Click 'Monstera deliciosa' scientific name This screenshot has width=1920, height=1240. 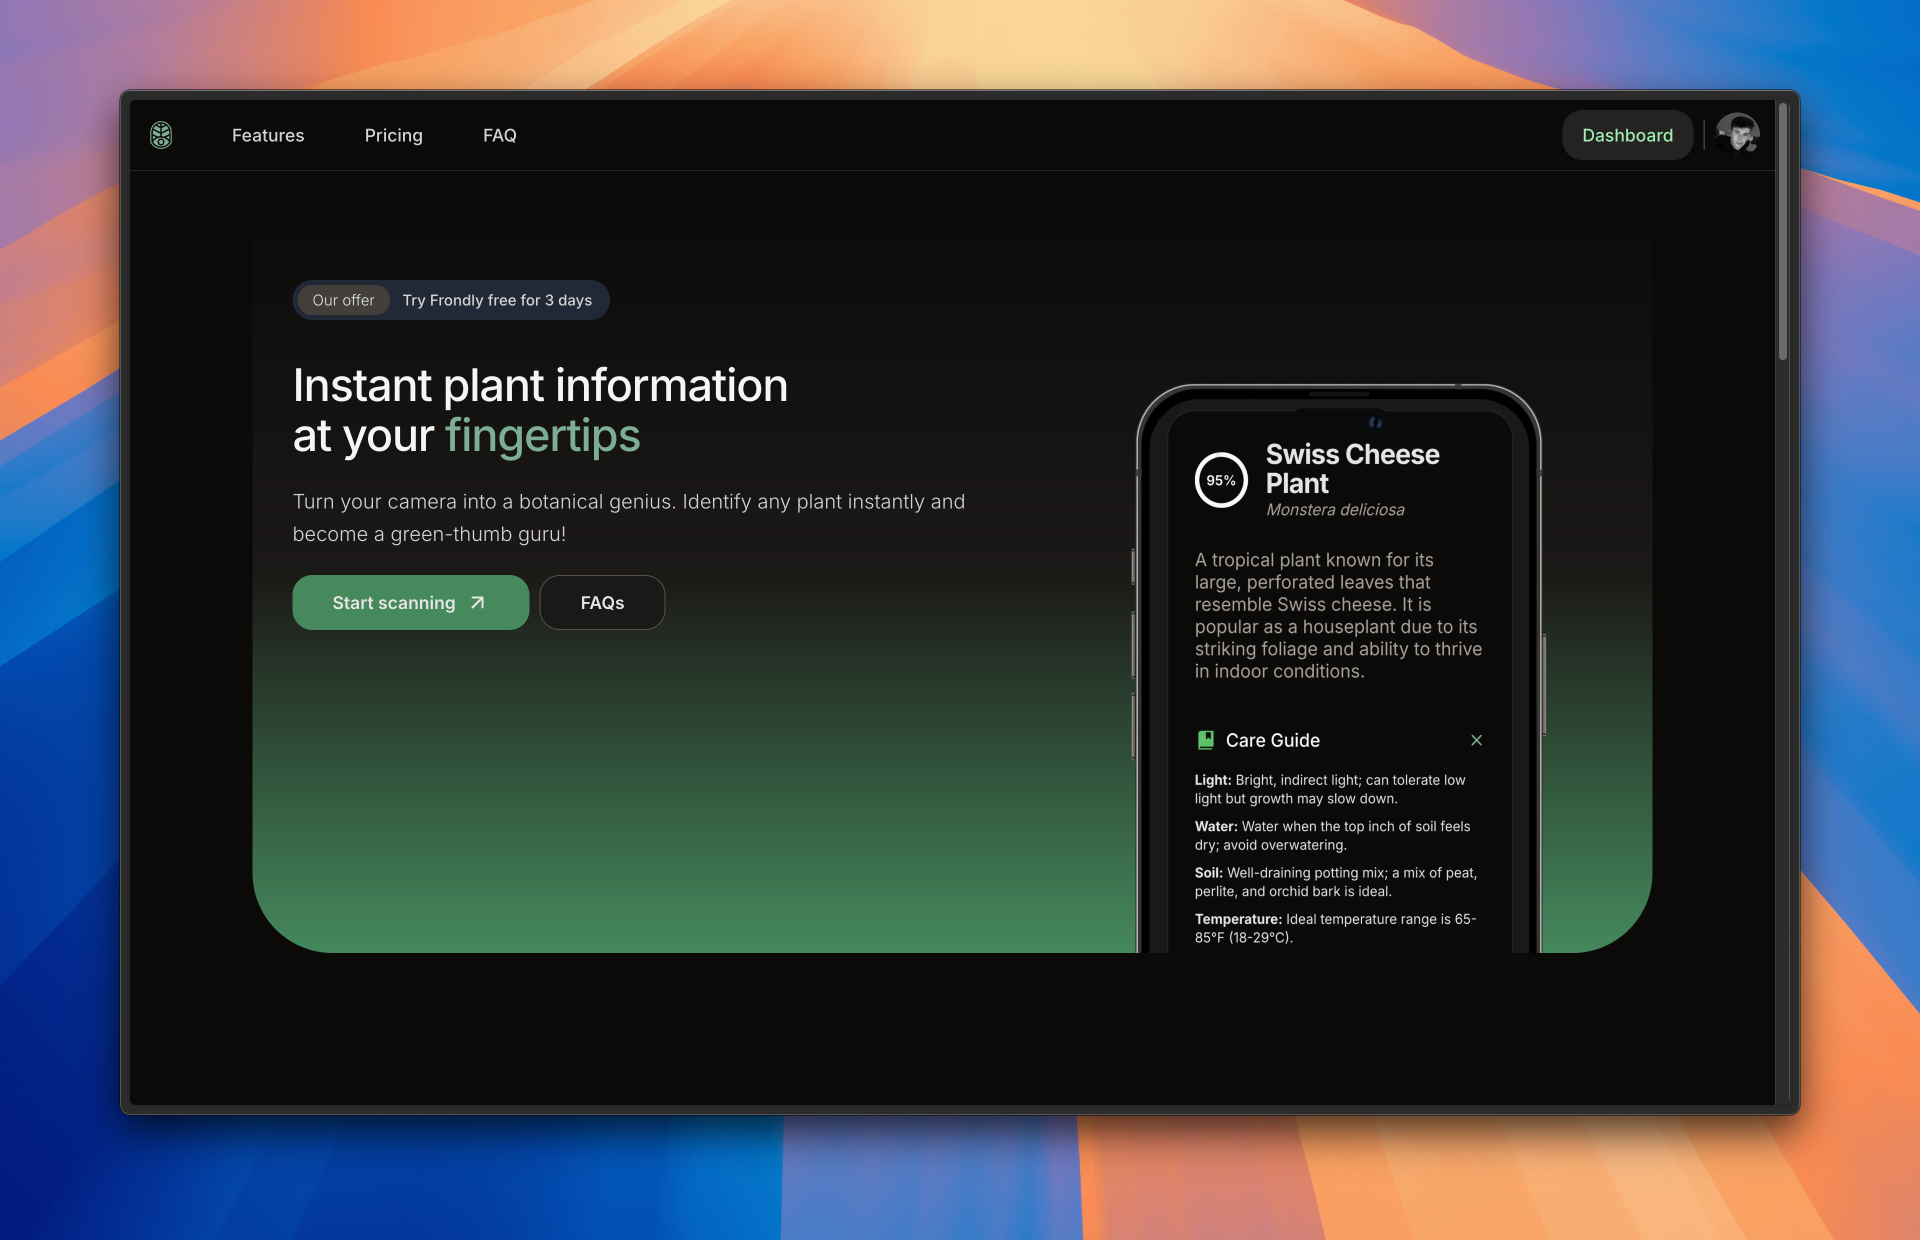(x=1335, y=510)
